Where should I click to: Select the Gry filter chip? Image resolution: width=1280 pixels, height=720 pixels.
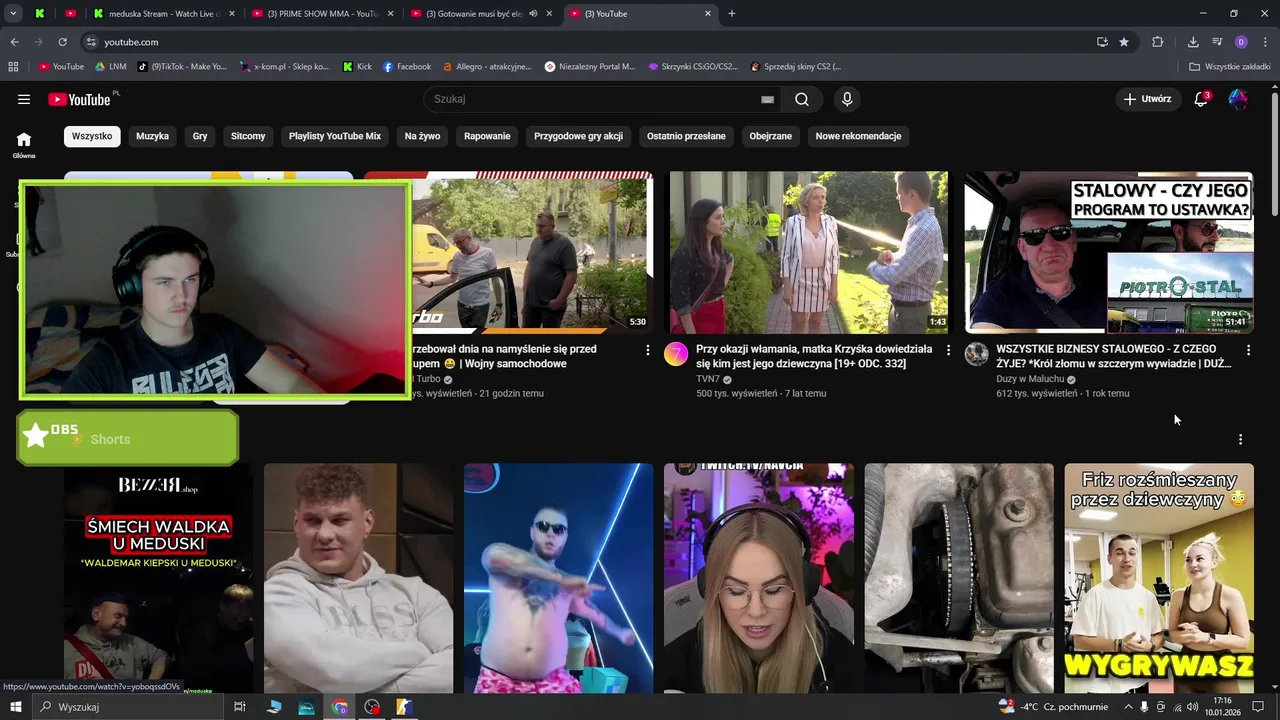pos(200,136)
